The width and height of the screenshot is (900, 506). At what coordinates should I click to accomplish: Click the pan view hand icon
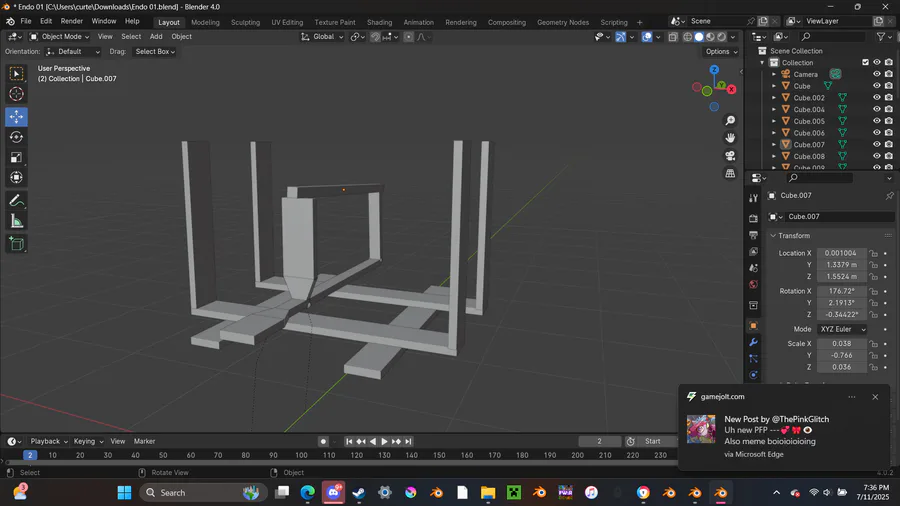[730, 138]
